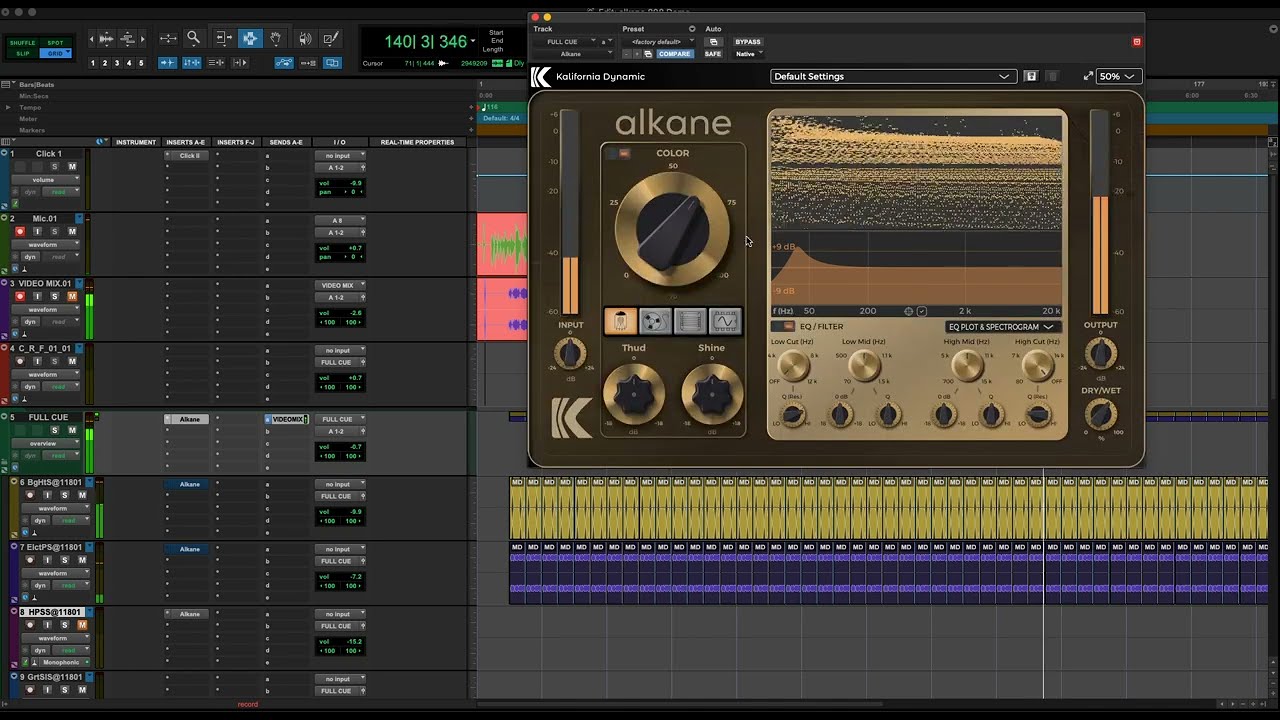Click the SAFE automation button

pos(712,54)
